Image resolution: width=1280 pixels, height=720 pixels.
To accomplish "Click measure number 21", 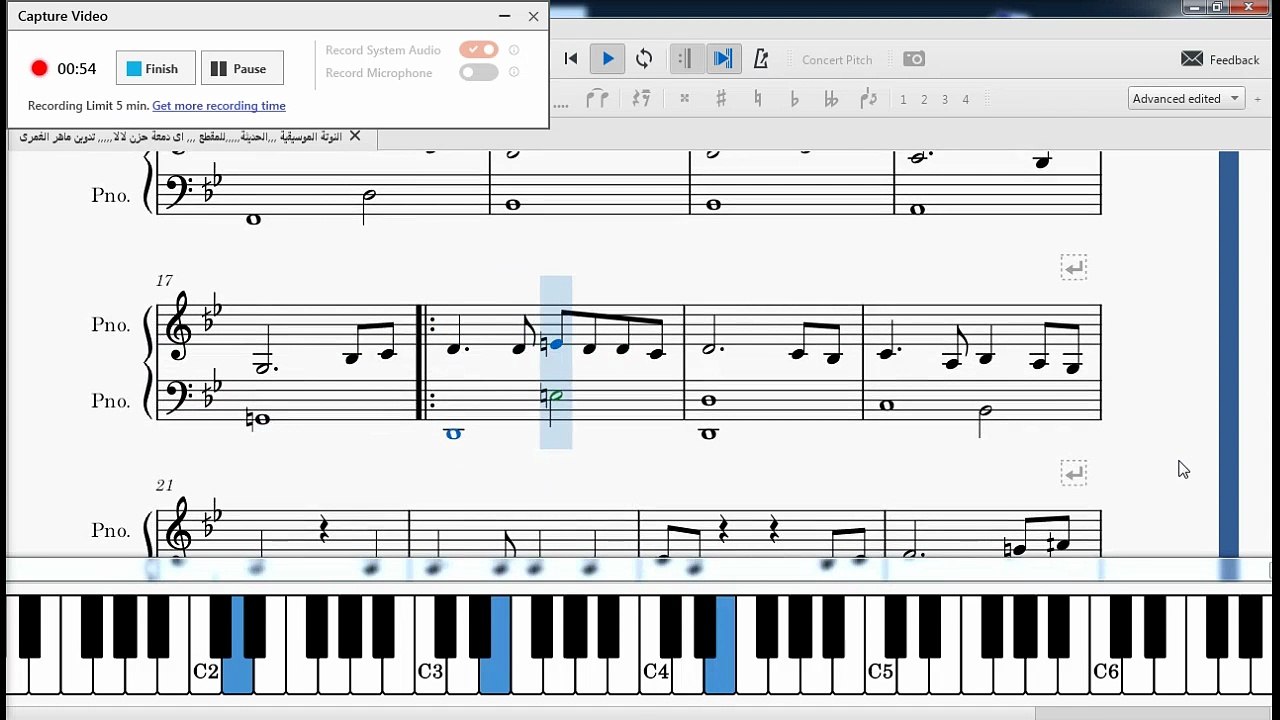I will pos(164,486).
